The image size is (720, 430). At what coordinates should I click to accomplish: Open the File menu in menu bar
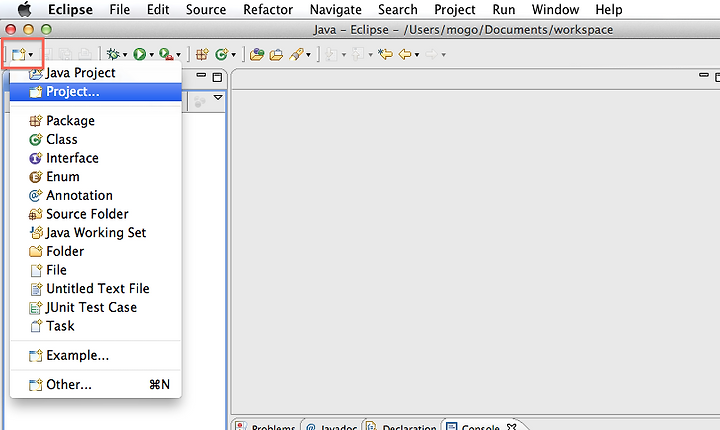(119, 9)
